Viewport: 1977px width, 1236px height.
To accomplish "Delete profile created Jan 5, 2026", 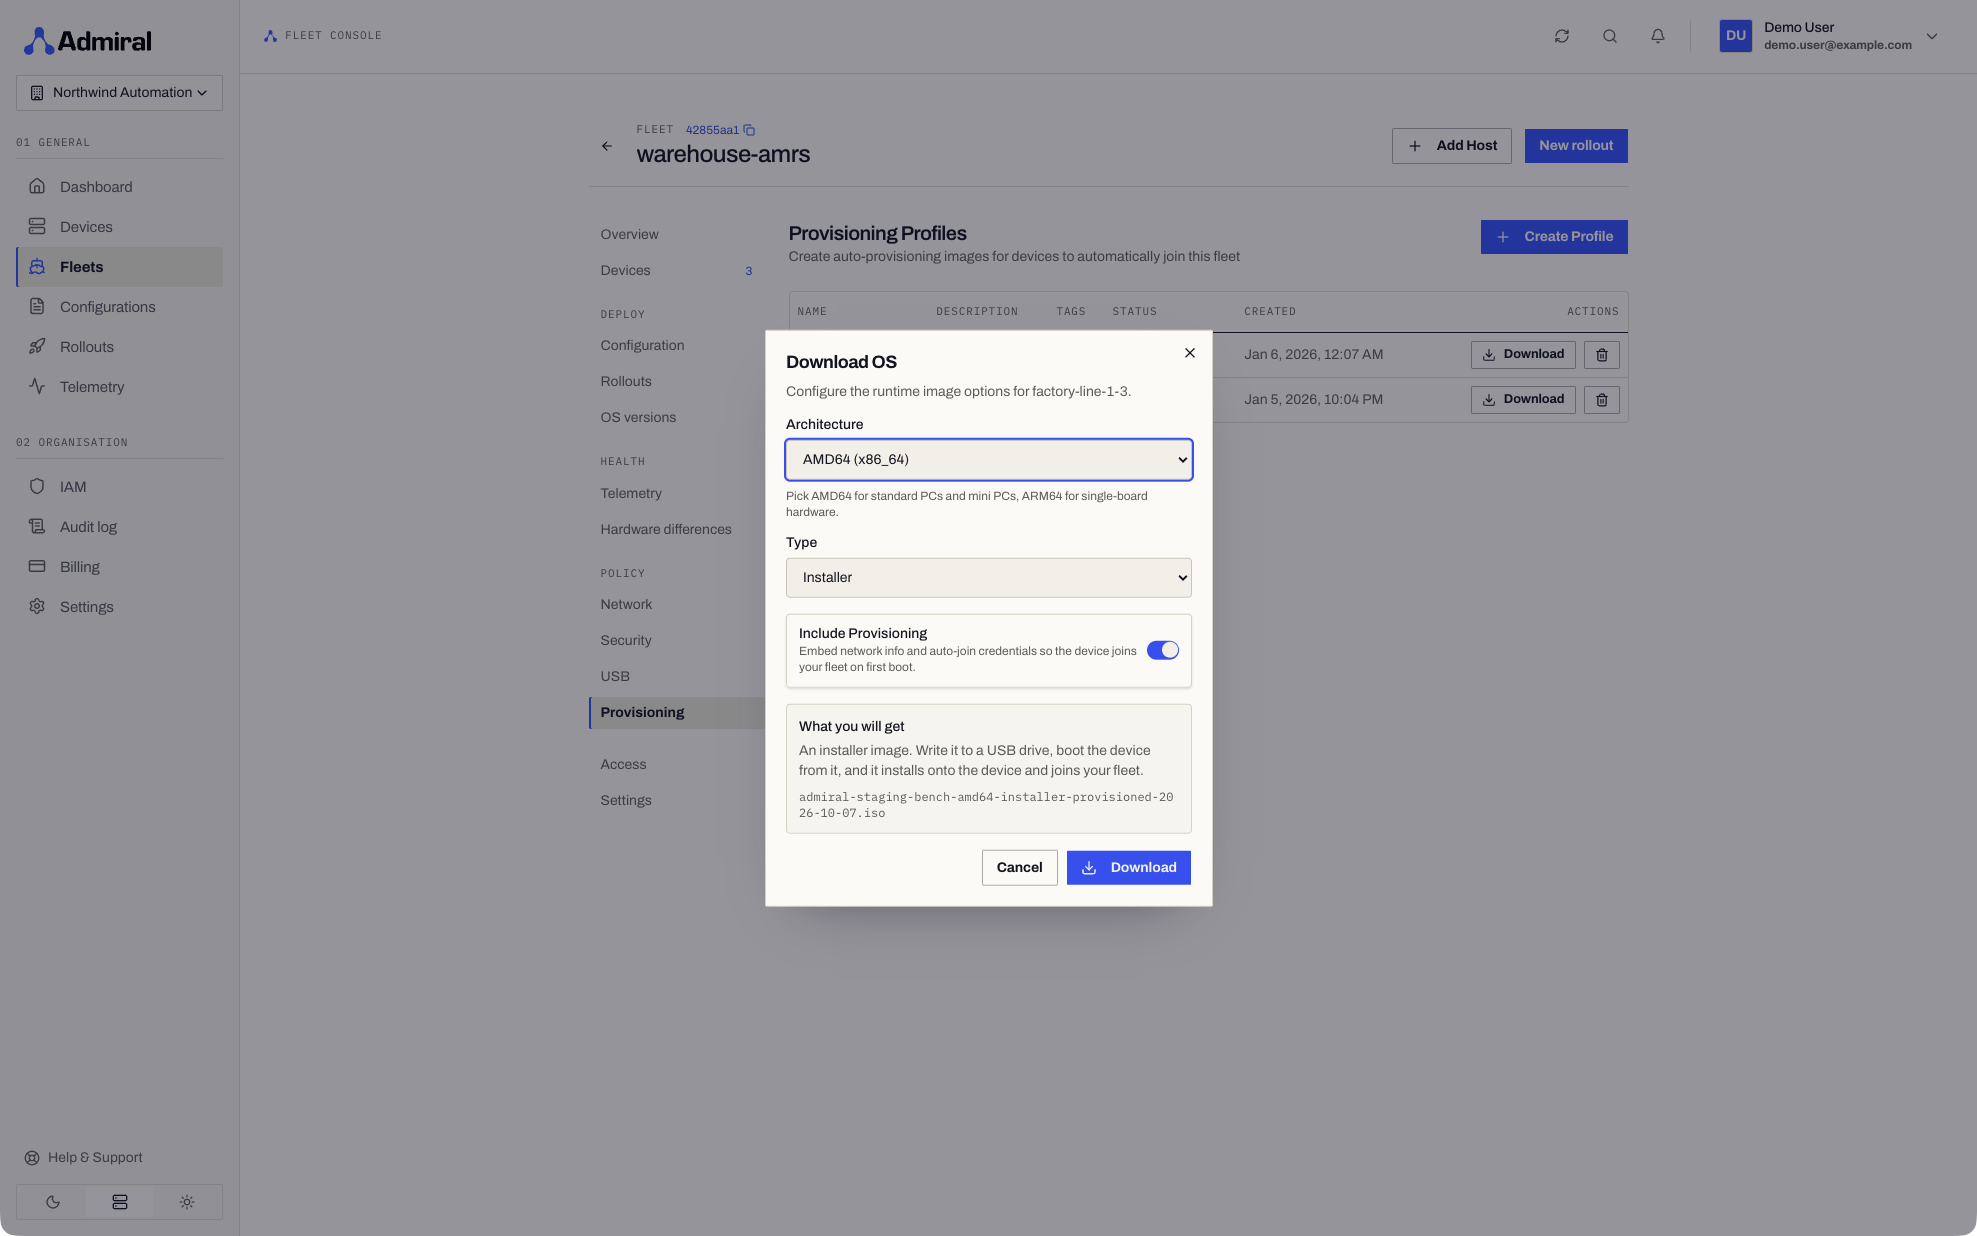I will tap(1602, 400).
